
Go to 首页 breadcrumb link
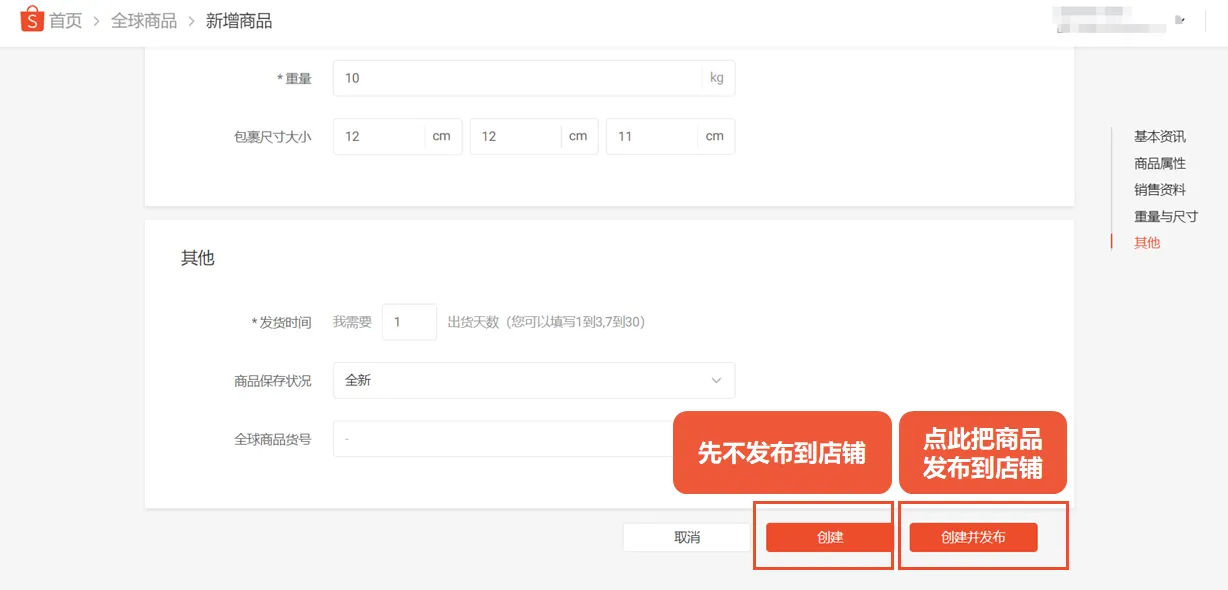(x=66, y=21)
